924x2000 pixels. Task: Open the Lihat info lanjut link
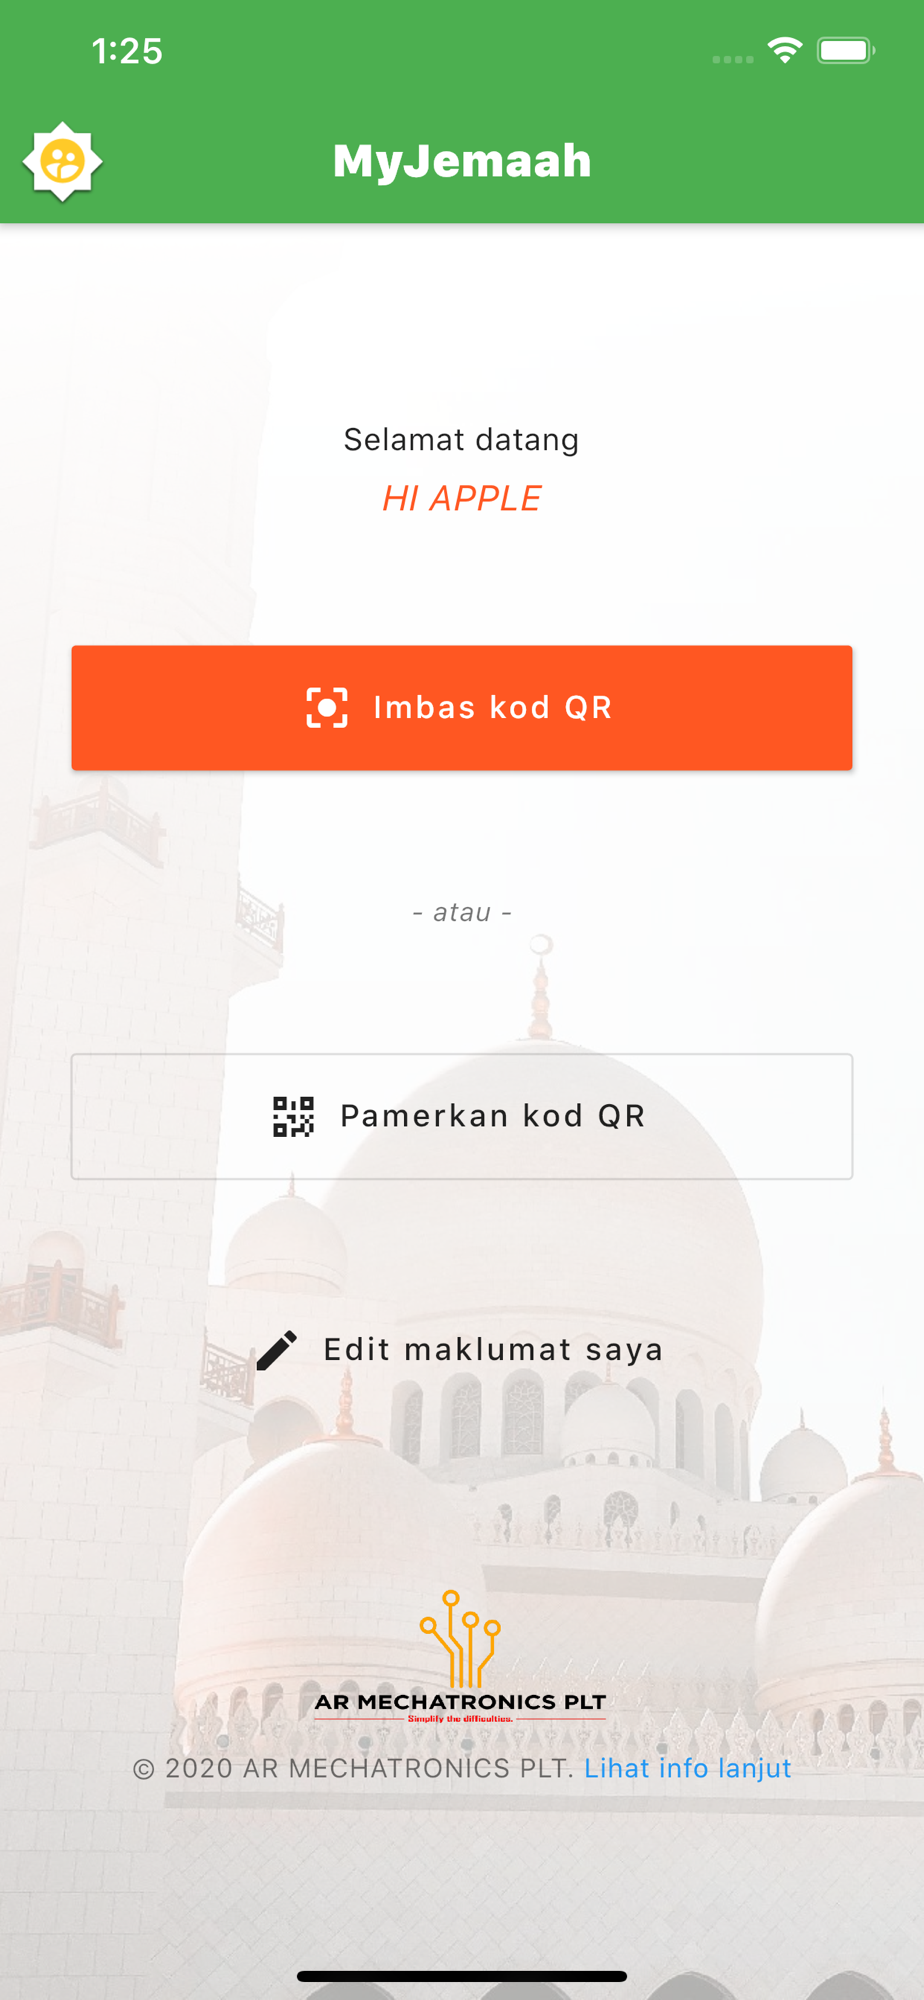[x=688, y=1768]
